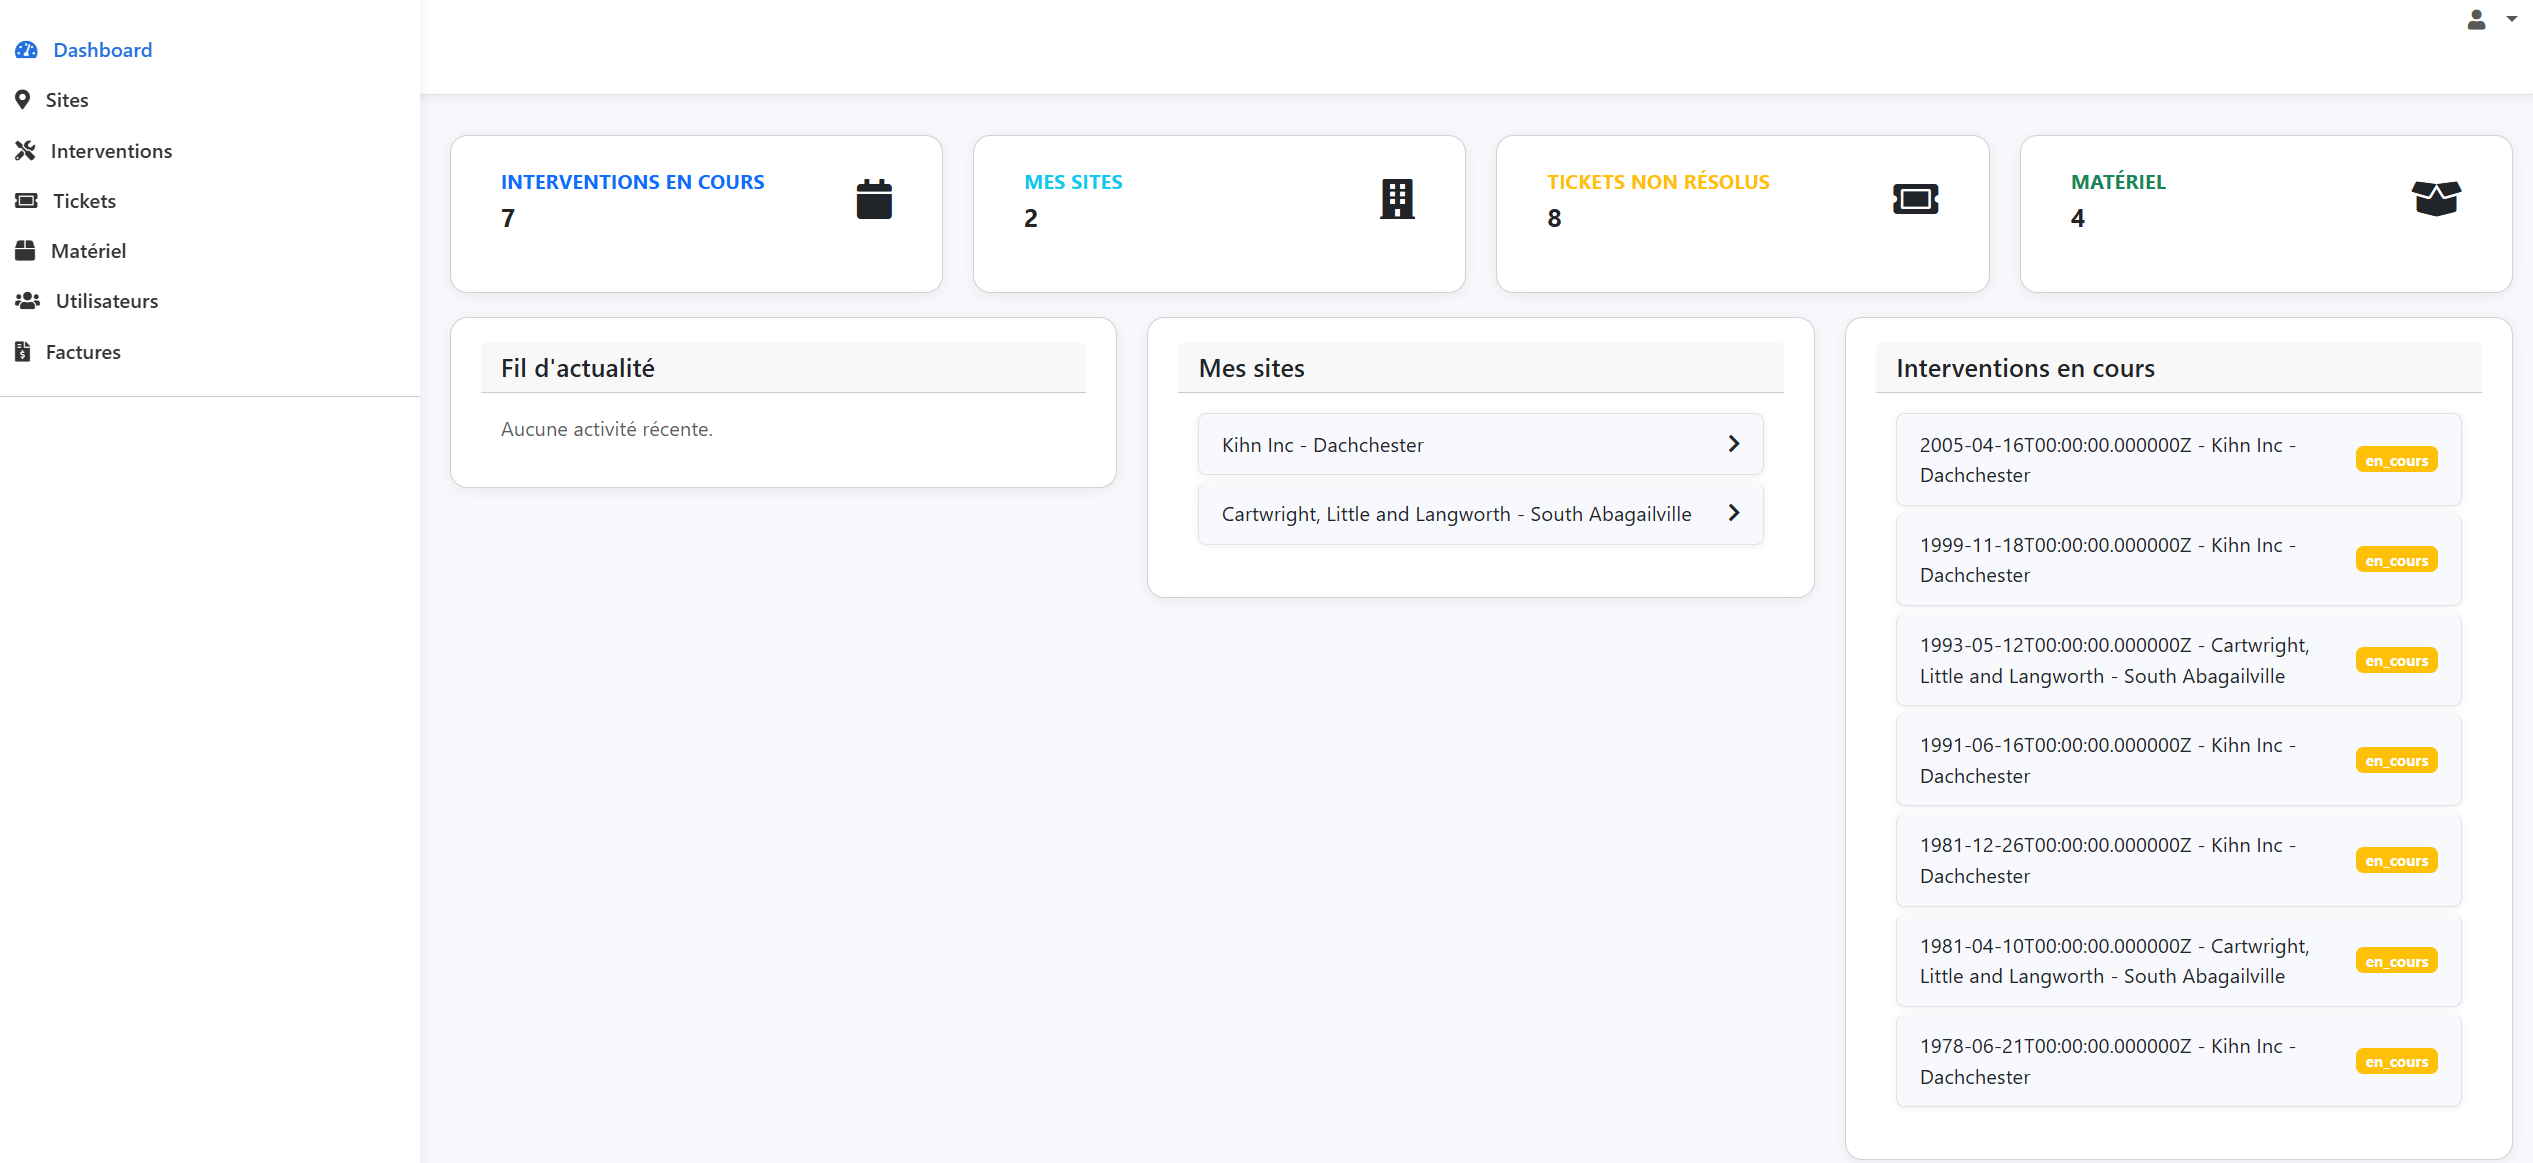This screenshot has width=2533, height=1163.
Task: Select Tickets in the sidebar menu
Action: click(84, 200)
